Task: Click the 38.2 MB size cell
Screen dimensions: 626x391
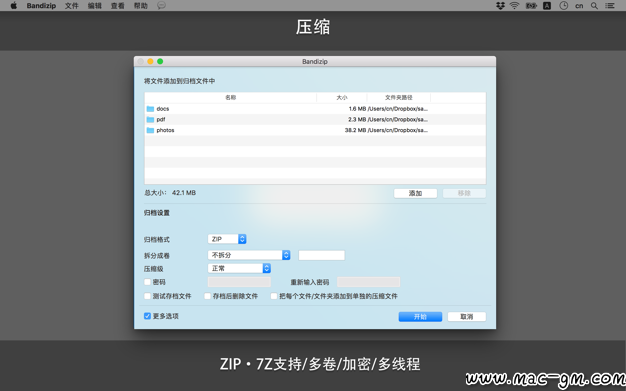Action: (x=355, y=130)
